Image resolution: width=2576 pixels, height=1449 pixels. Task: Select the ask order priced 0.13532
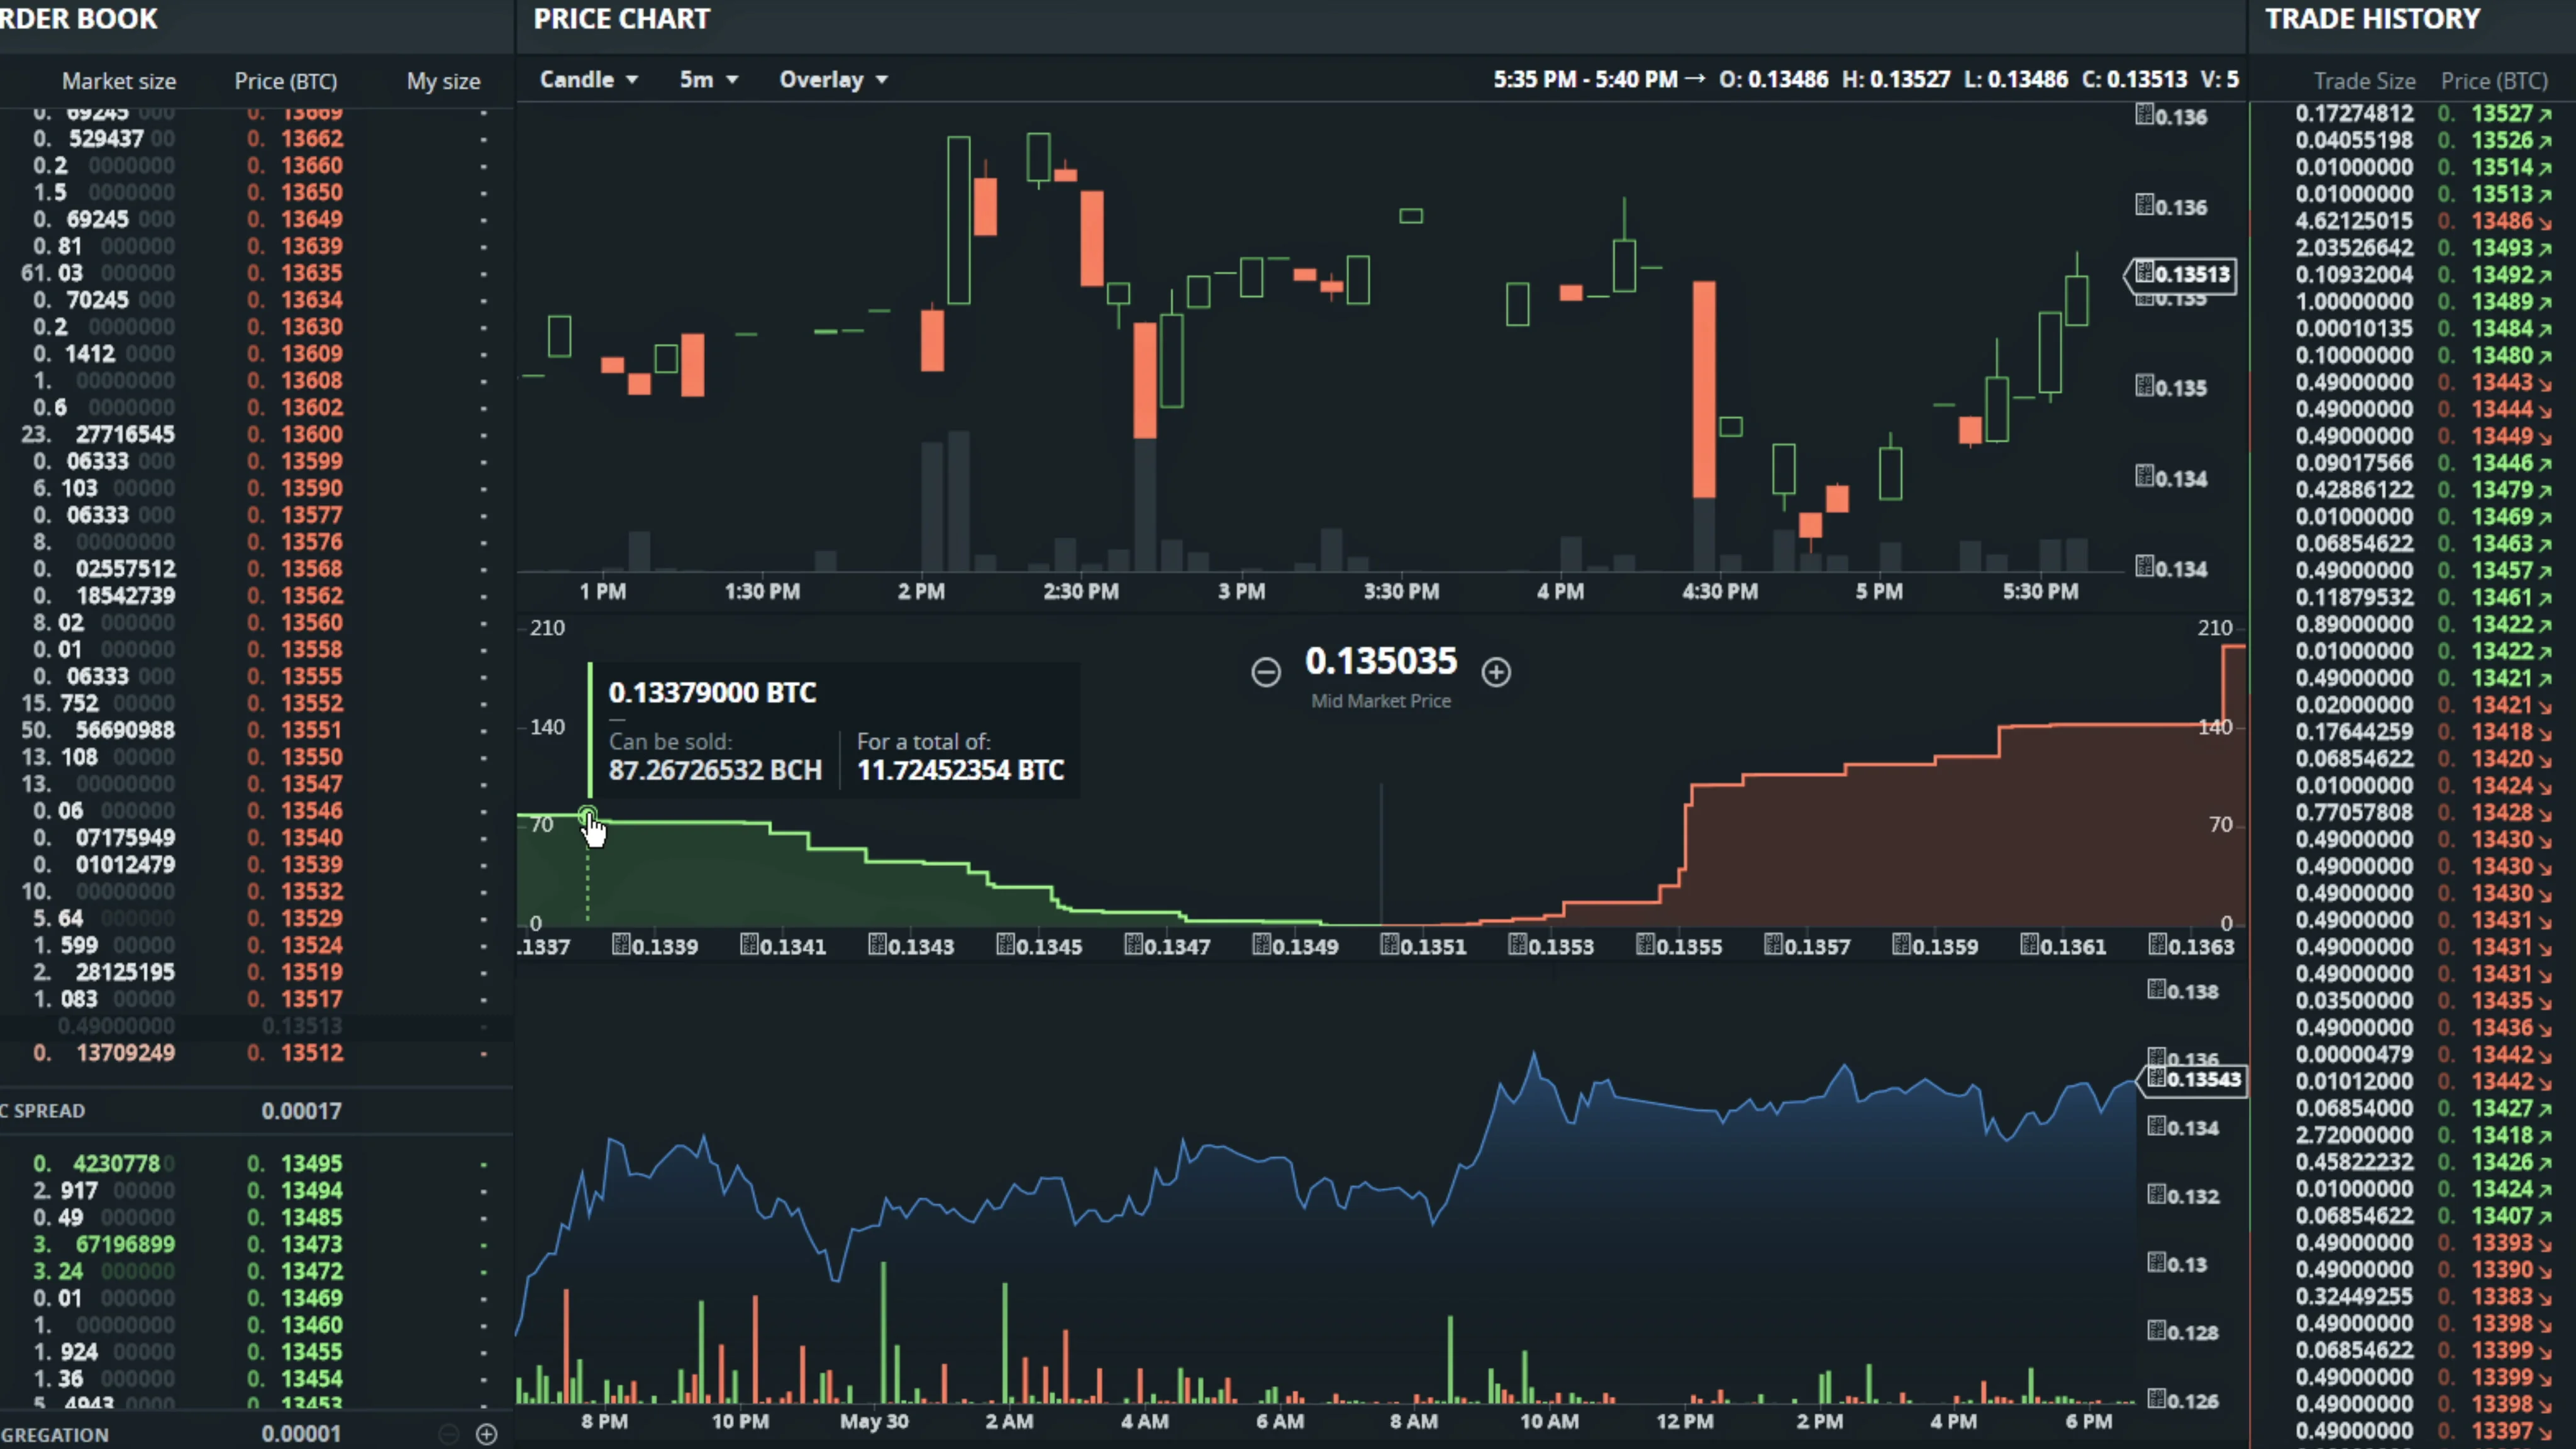(x=257, y=891)
